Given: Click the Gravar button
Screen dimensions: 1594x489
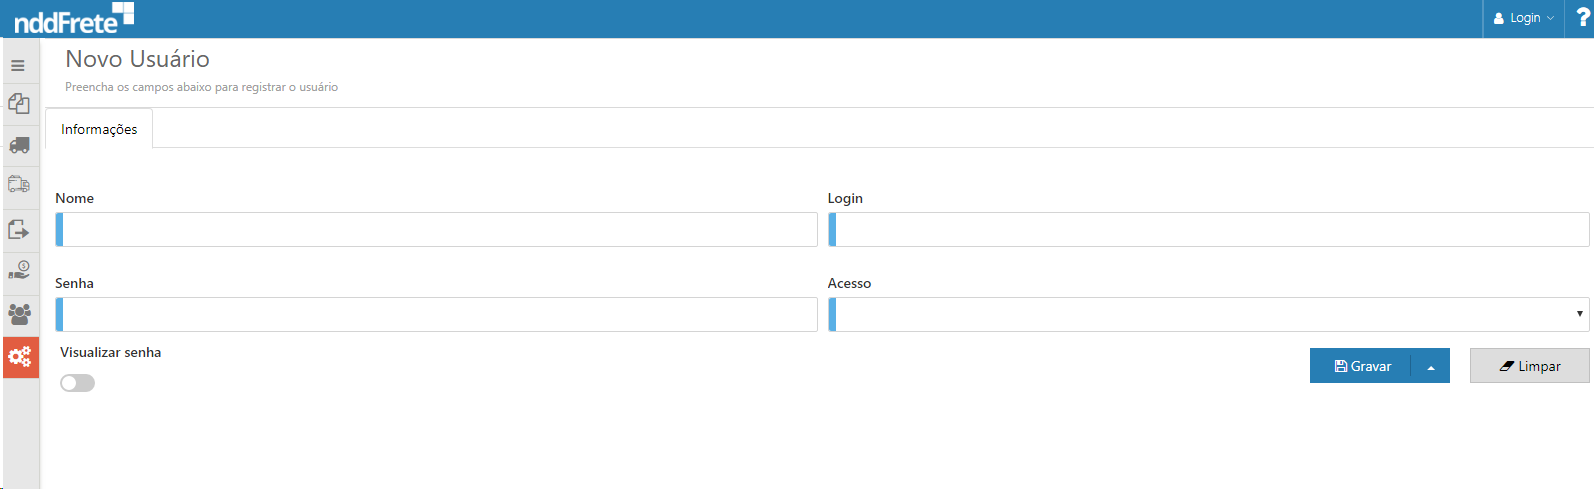Looking at the screenshot, I should coord(1361,366).
